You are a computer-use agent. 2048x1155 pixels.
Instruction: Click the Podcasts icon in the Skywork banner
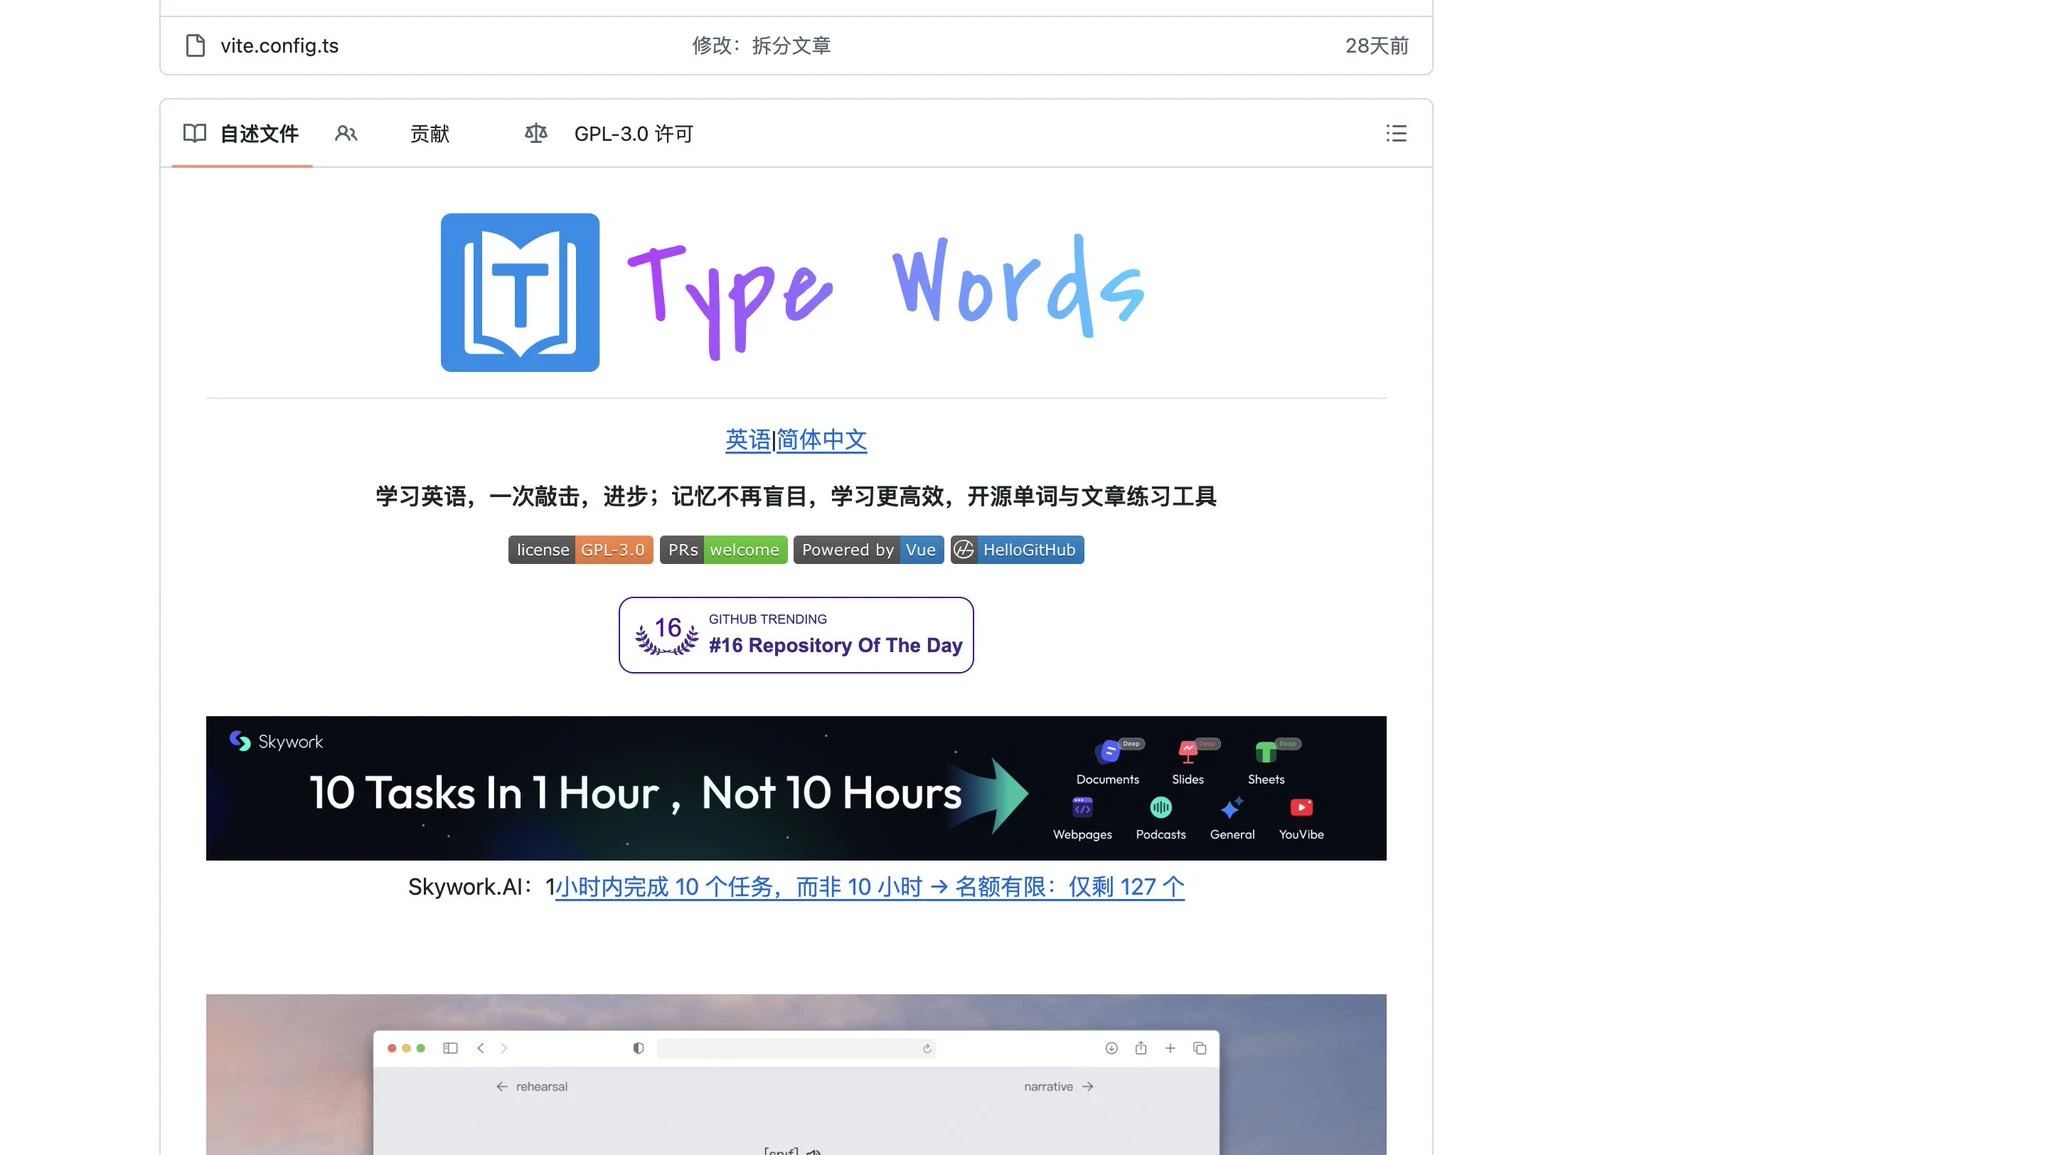pyautogui.click(x=1160, y=807)
